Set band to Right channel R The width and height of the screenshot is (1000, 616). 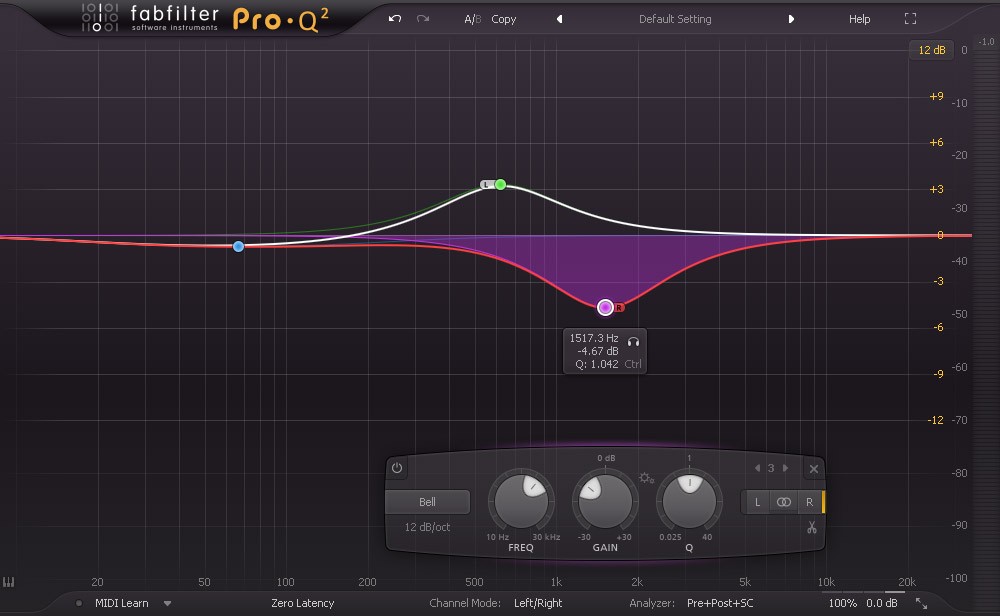click(809, 502)
